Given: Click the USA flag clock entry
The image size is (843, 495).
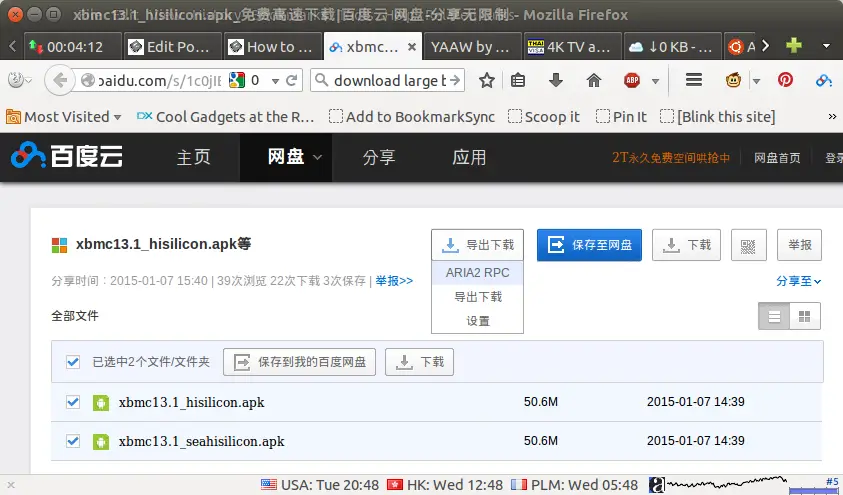Looking at the screenshot, I should [319, 485].
